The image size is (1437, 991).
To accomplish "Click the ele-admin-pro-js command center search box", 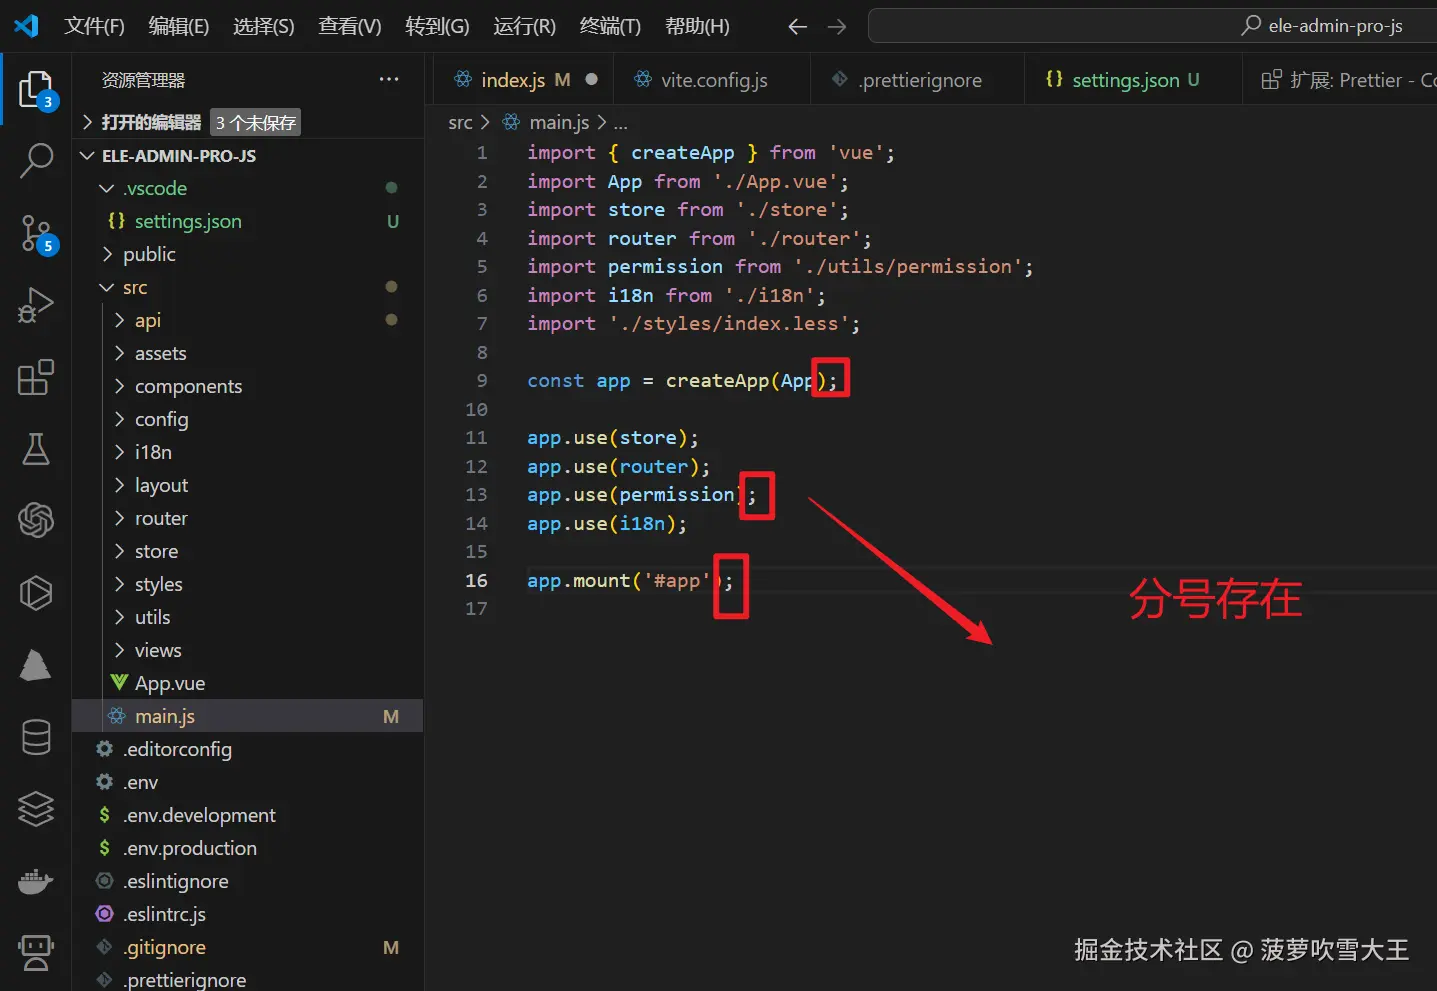I will 1152,26.
